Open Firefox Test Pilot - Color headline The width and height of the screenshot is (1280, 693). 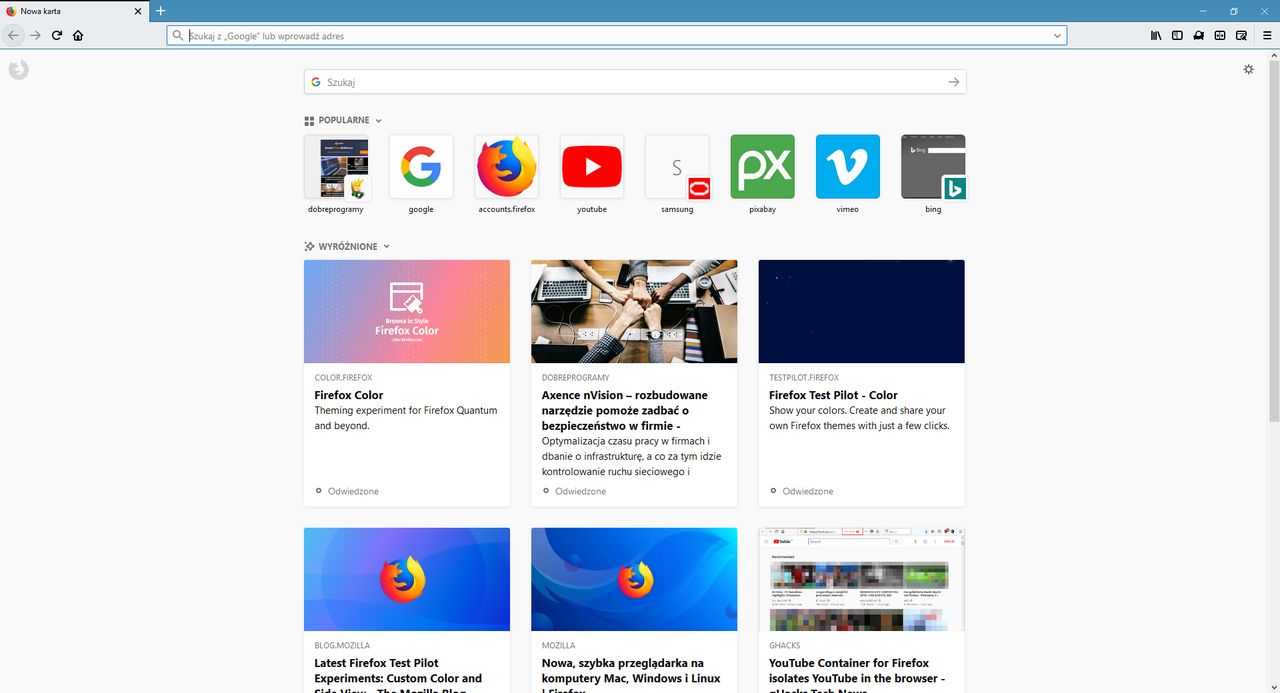[x=833, y=395]
